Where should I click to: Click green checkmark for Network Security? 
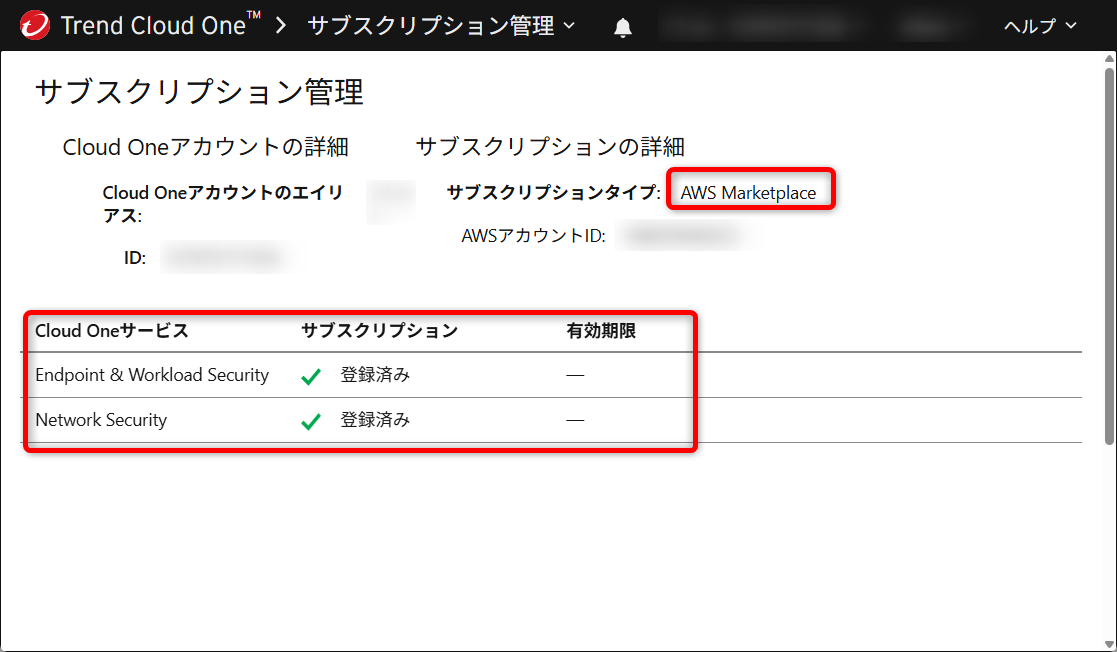[311, 422]
